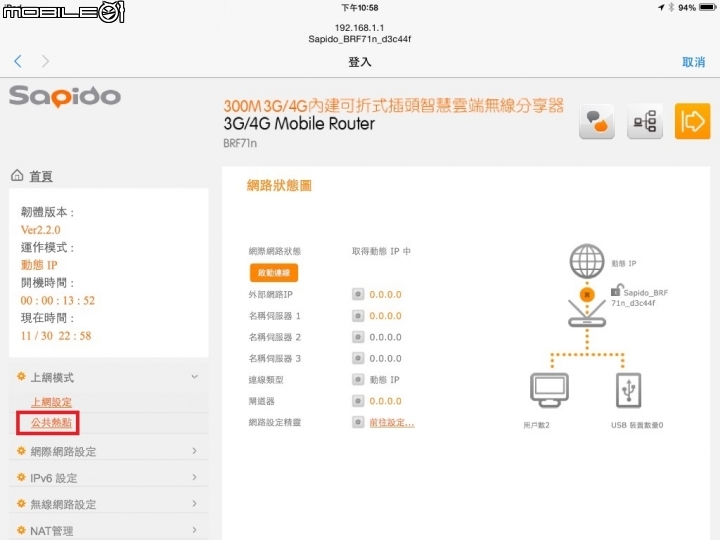Click the Sapido_BRF 71n_d3c44f SSID label
The width and height of the screenshot is (720, 540).
pyautogui.click(x=640, y=298)
